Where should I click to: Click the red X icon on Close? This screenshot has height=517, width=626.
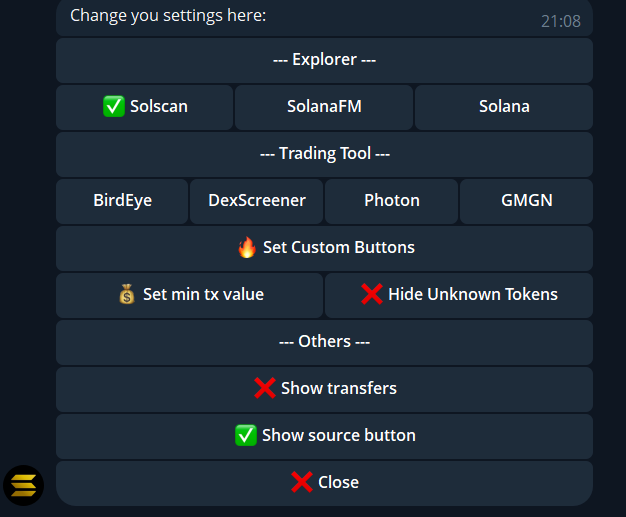click(302, 482)
